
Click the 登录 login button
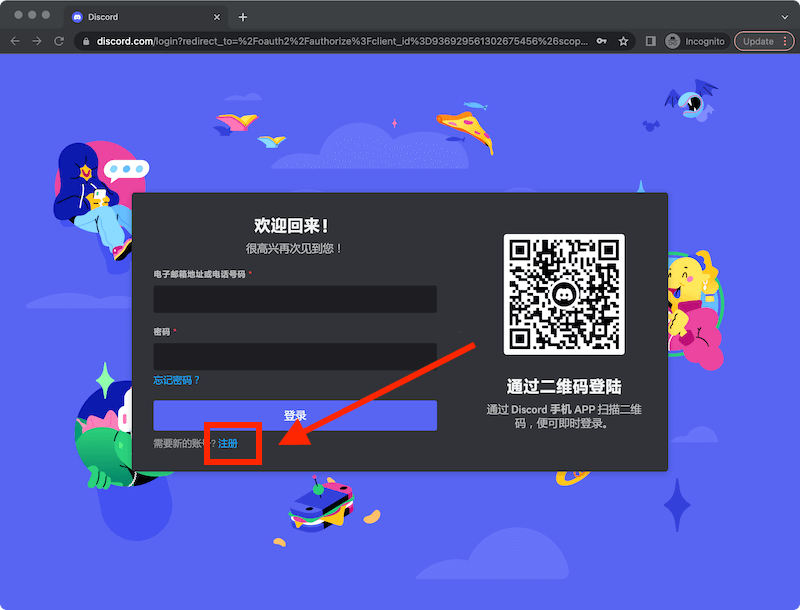point(294,415)
